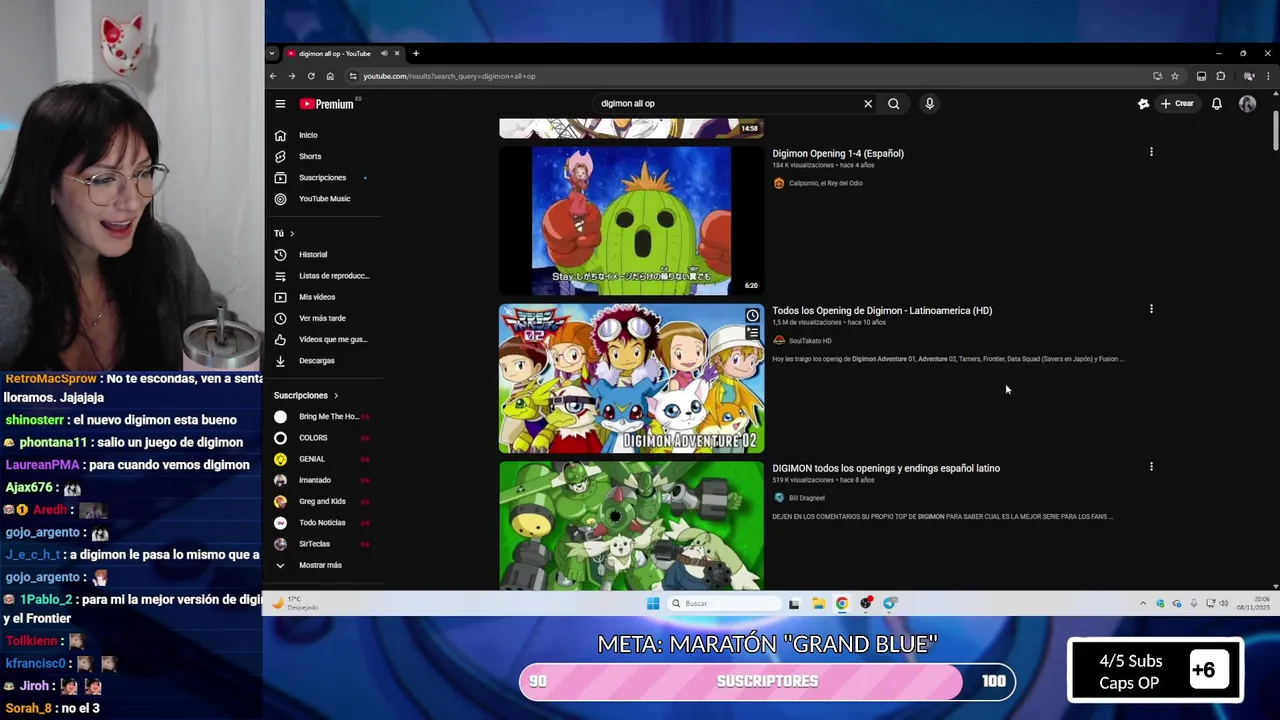The image size is (1280, 720).
Task: Play the Digimon Adventure 02 thumbnail
Action: (631, 378)
